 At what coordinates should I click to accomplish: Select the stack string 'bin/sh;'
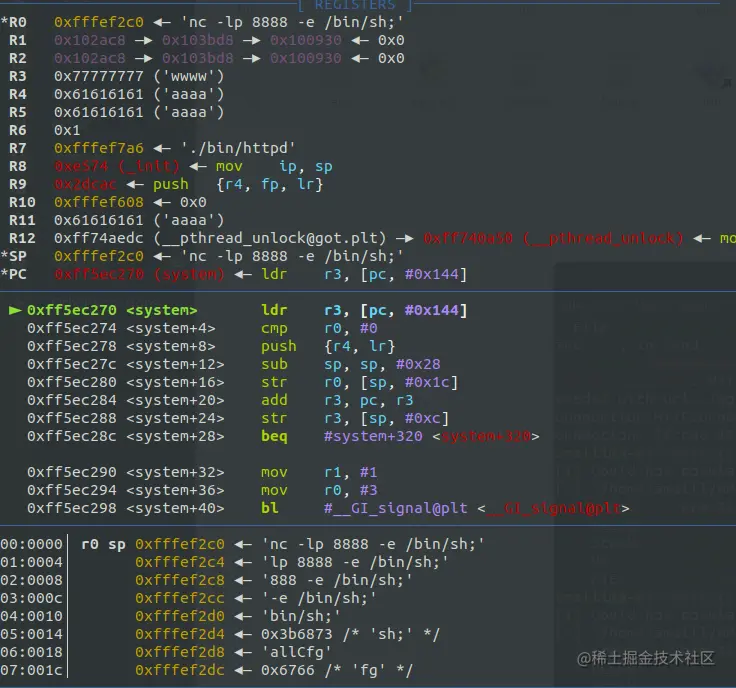pos(301,616)
